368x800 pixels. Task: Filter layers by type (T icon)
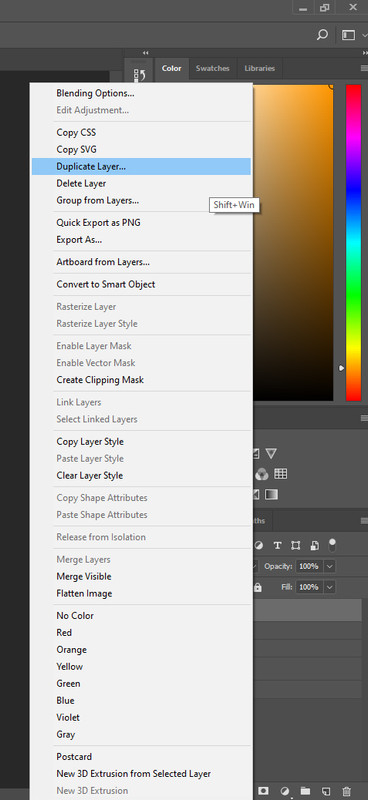pyautogui.click(x=277, y=545)
